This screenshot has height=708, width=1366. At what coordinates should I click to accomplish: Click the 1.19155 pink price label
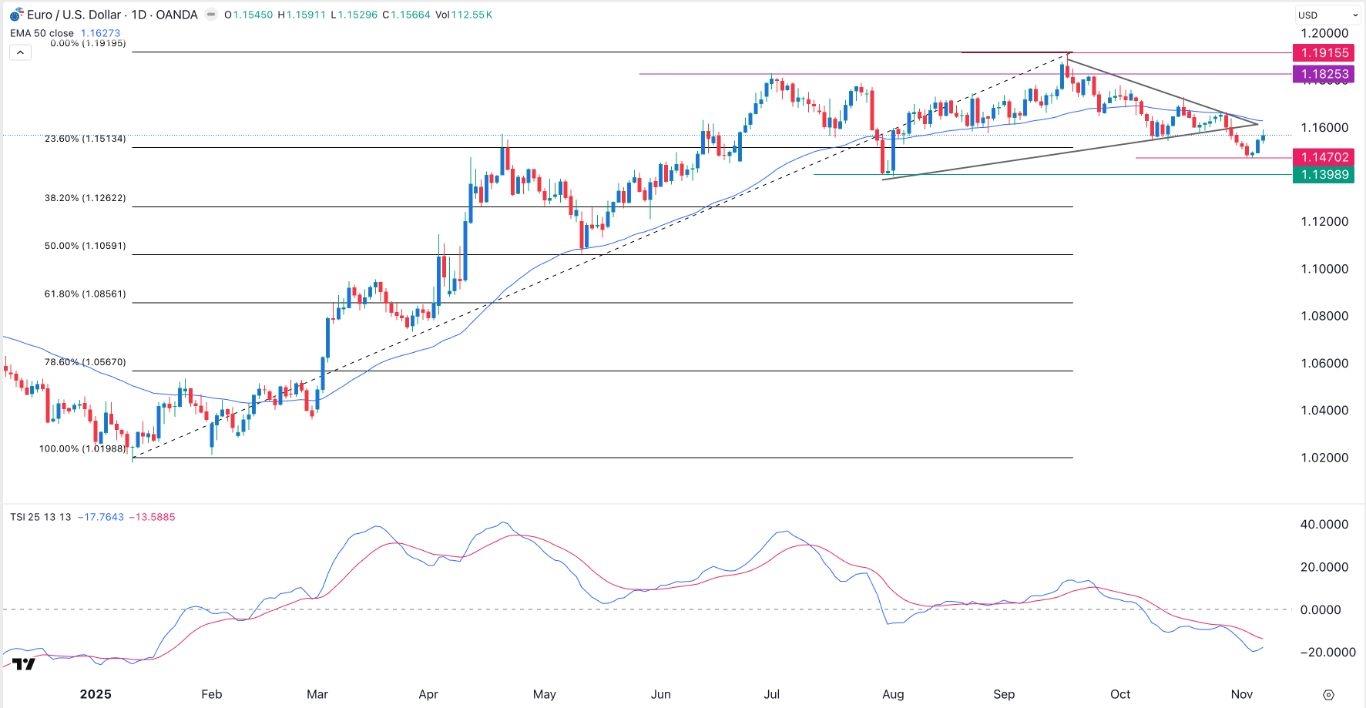1324,52
